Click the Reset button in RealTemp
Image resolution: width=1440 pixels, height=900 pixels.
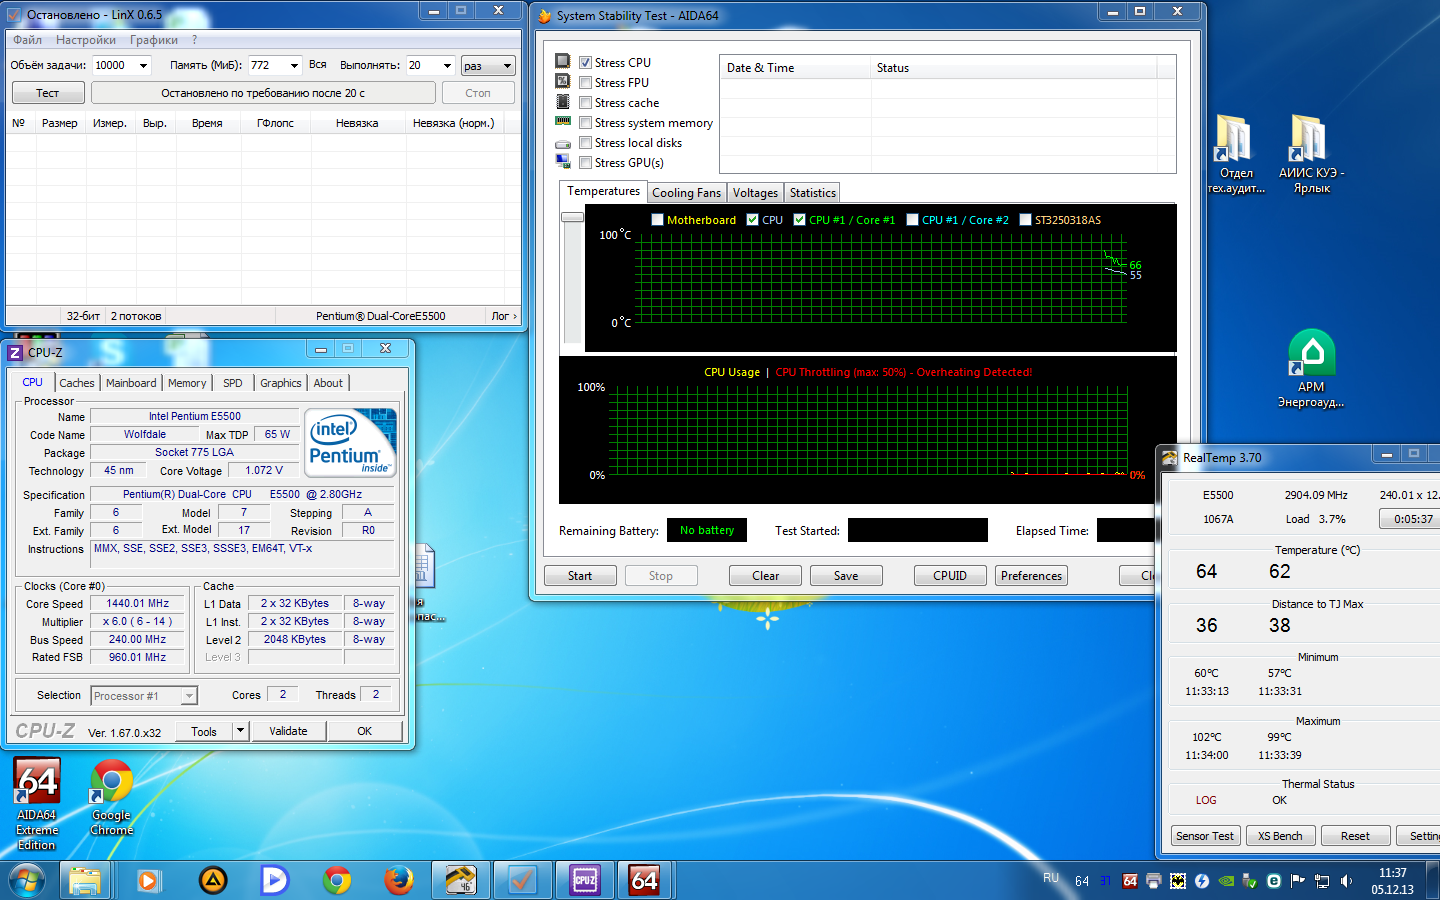(x=1355, y=836)
